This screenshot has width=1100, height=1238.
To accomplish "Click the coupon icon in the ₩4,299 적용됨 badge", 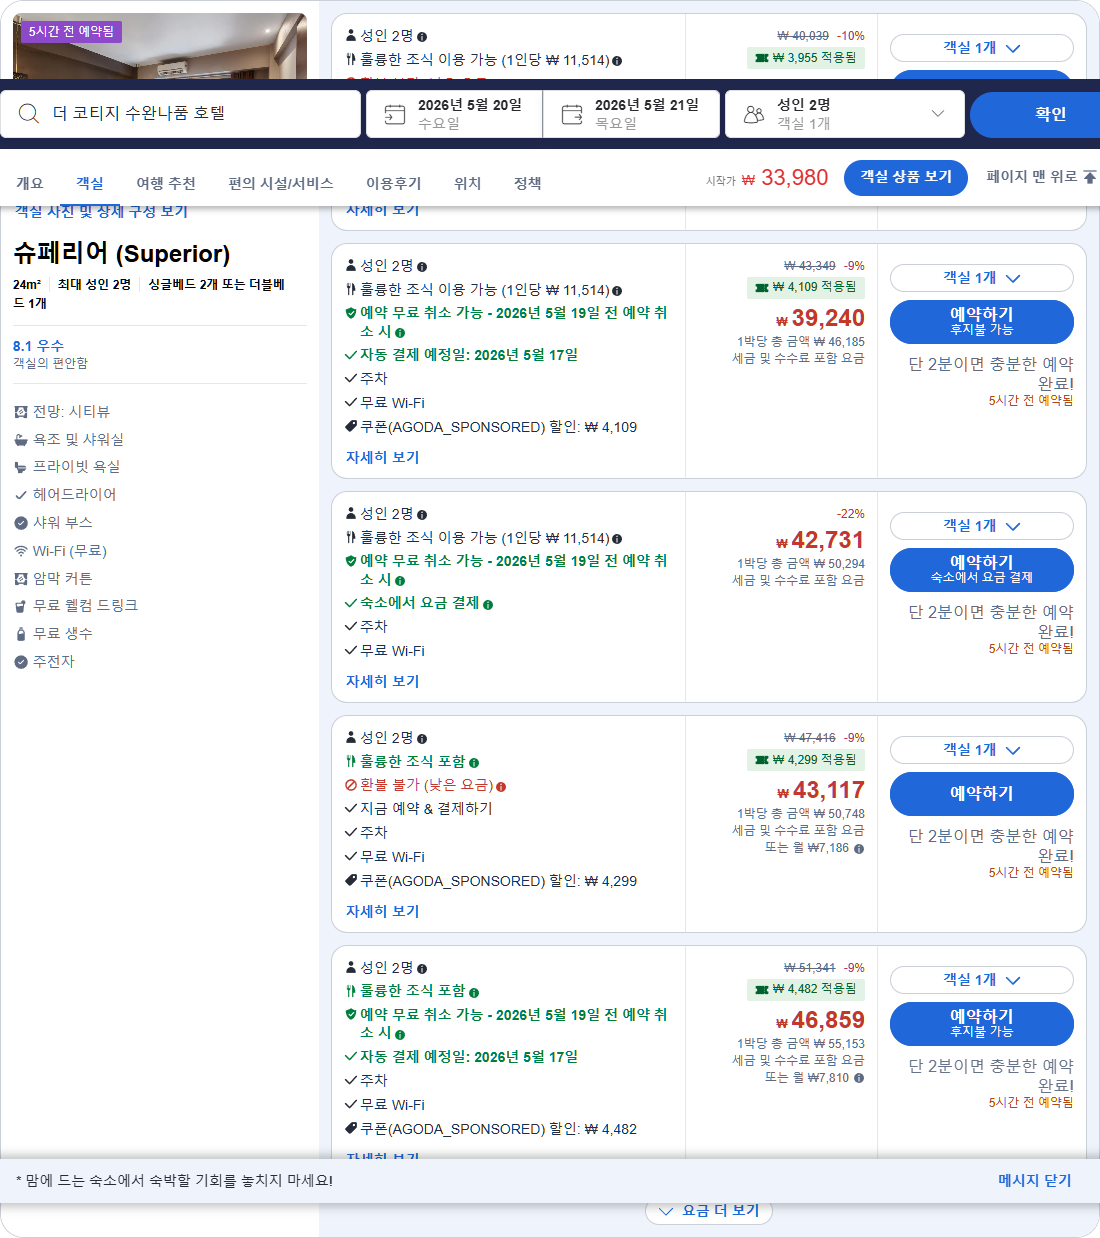I will (762, 760).
